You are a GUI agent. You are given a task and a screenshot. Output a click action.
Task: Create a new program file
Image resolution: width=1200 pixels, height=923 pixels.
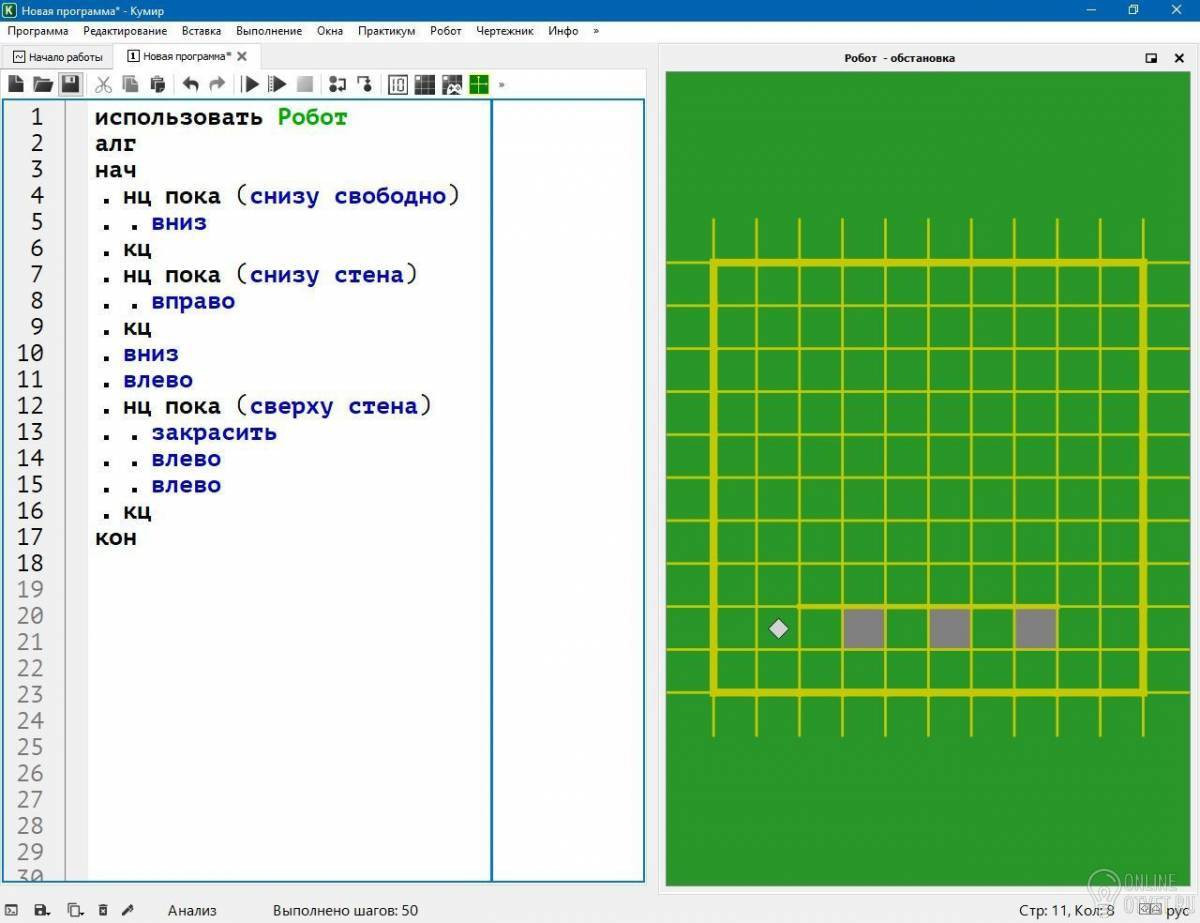[16, 85]
